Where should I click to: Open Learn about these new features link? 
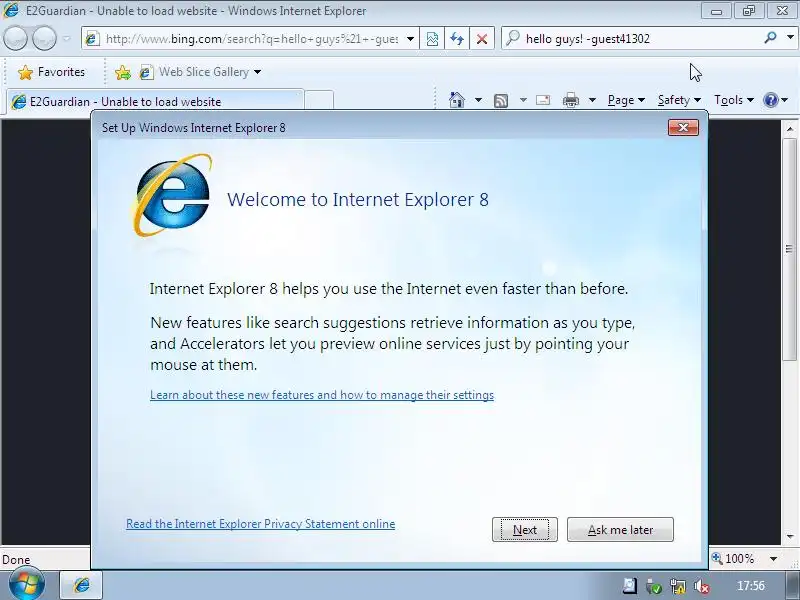click(322, 395)
